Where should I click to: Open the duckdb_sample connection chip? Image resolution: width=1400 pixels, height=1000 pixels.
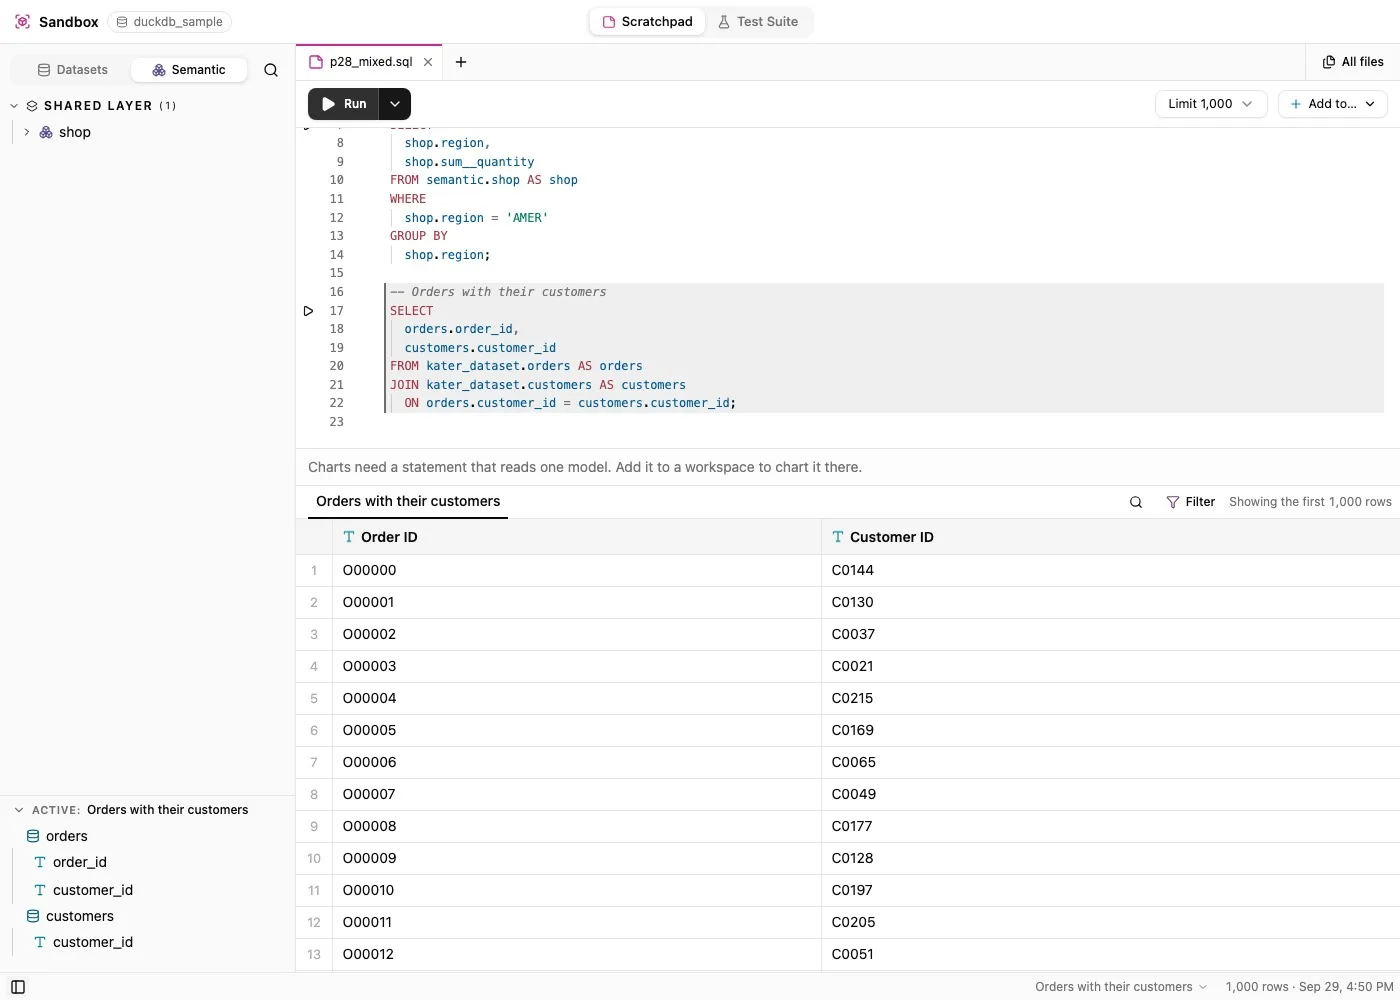tap(169, 21)
